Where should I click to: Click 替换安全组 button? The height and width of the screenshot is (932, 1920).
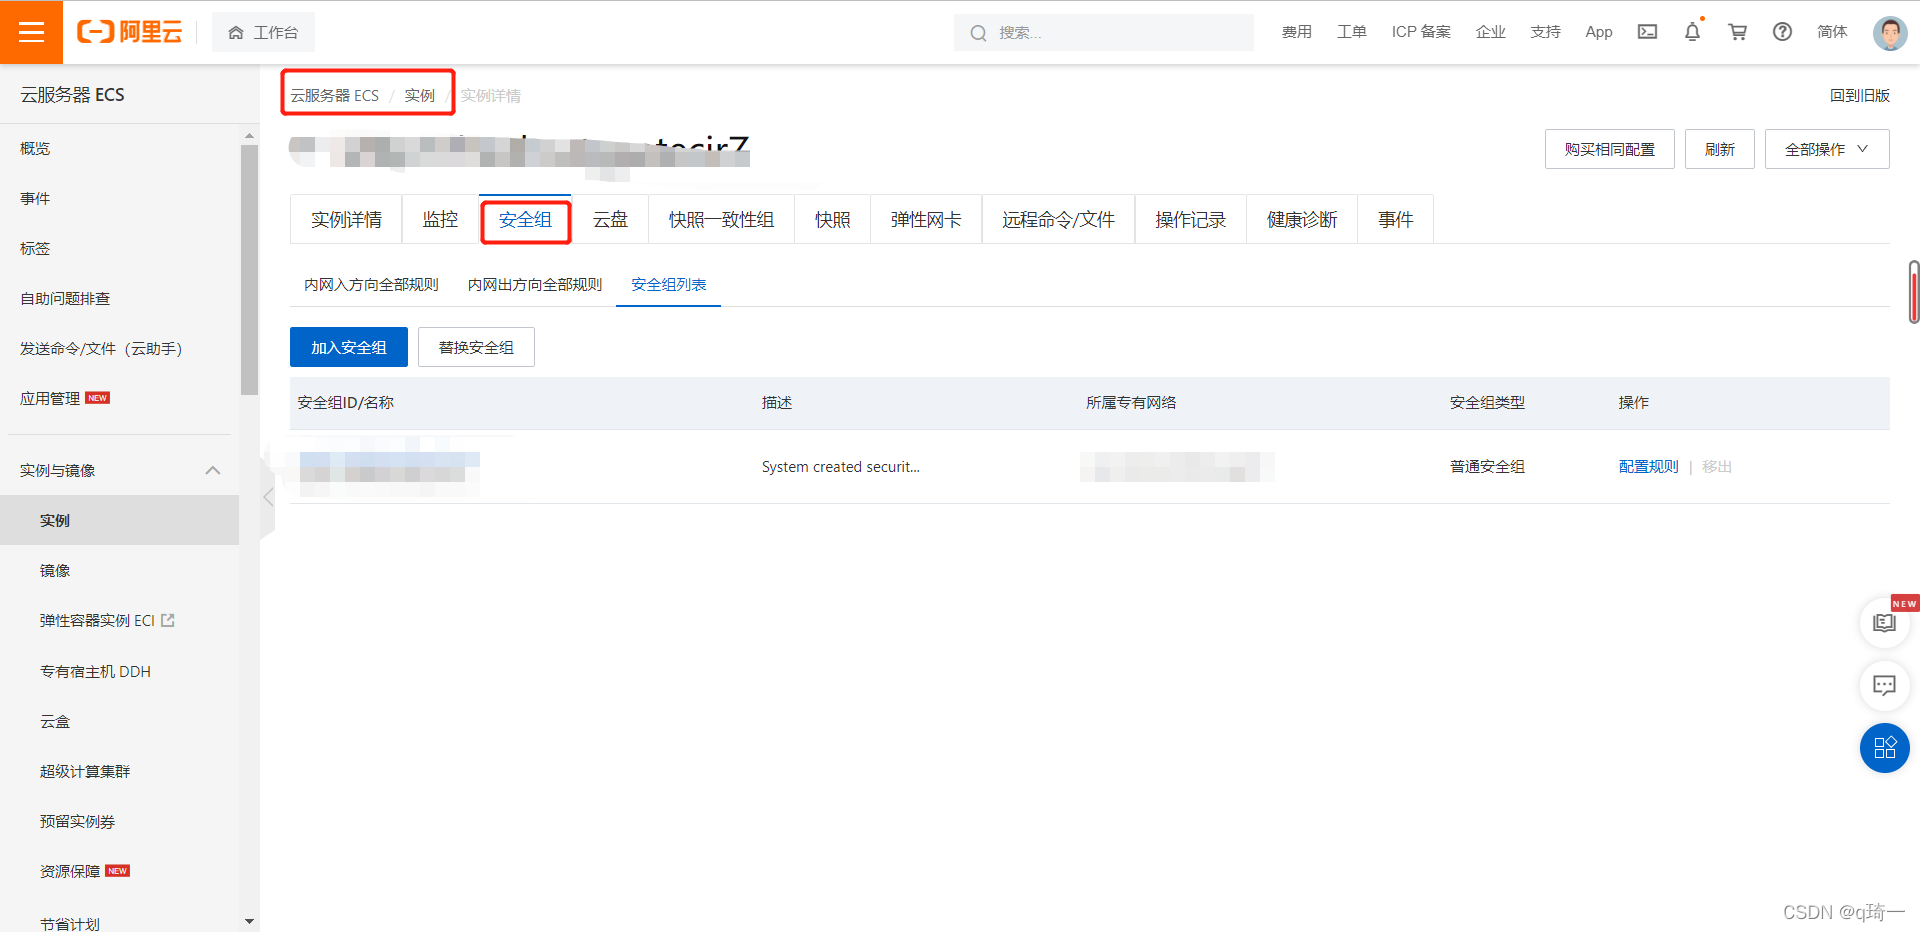point(476,347)
